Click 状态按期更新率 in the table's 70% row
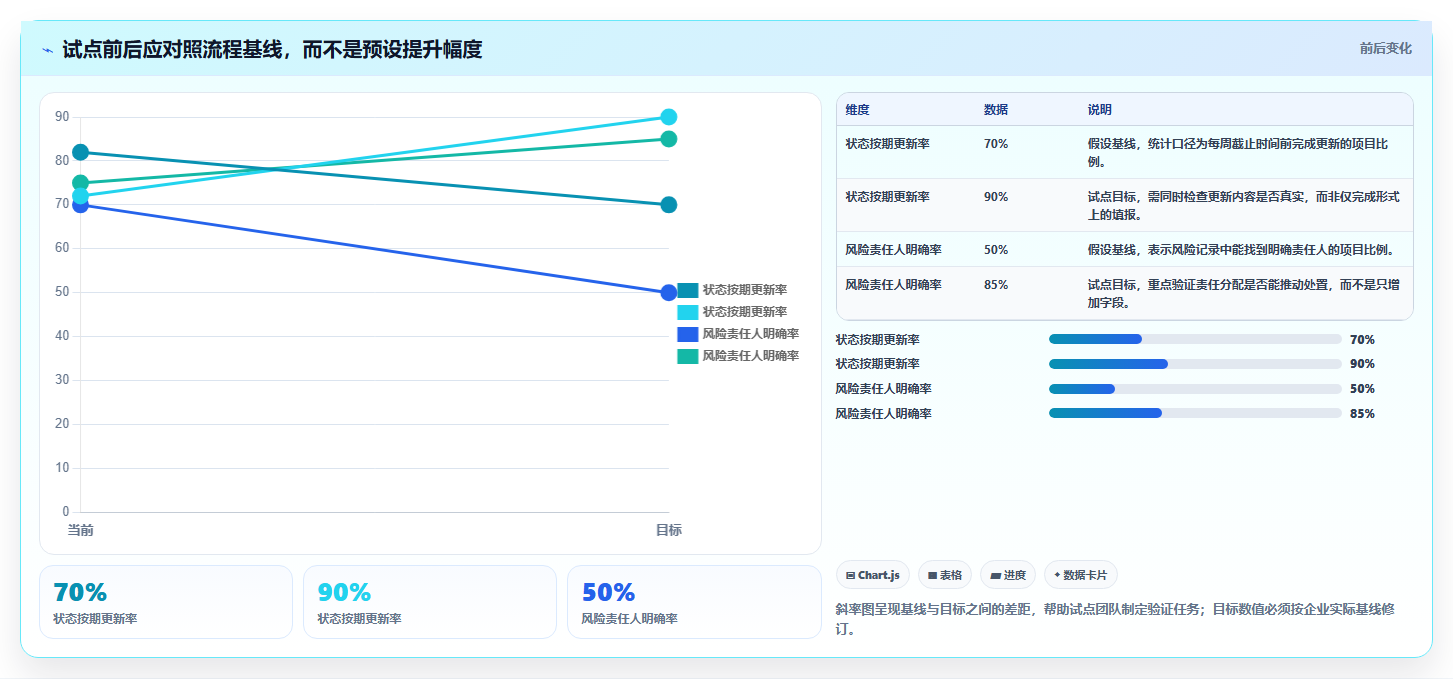The height and width of the screenshot is (679, 1453). tap(888, 144)
